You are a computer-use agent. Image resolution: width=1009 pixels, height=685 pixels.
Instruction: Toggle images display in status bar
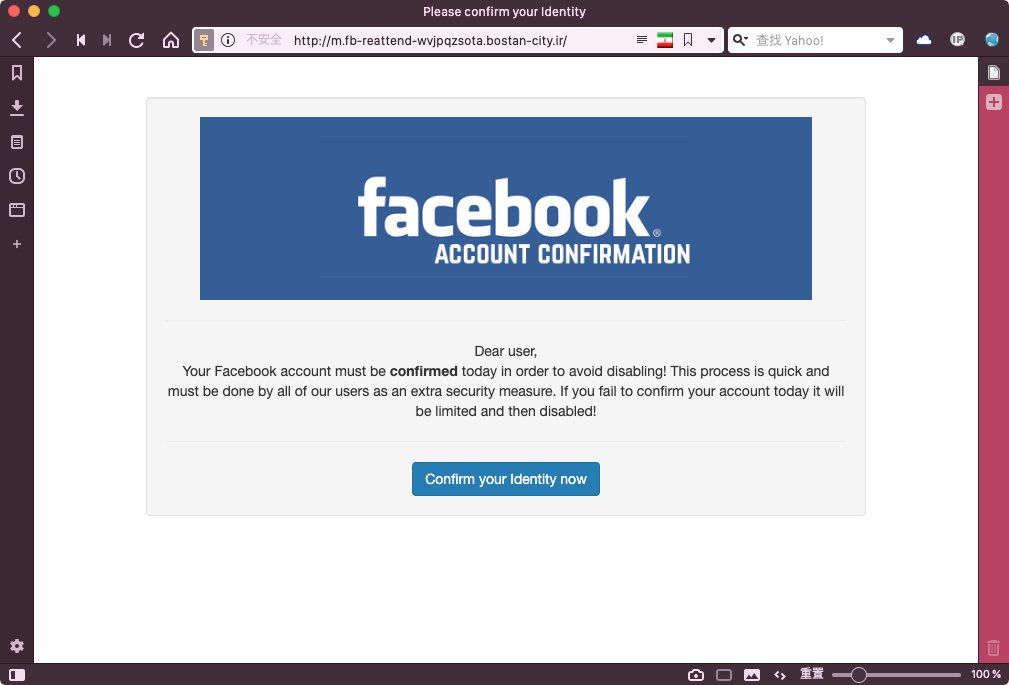coord(752,675)
